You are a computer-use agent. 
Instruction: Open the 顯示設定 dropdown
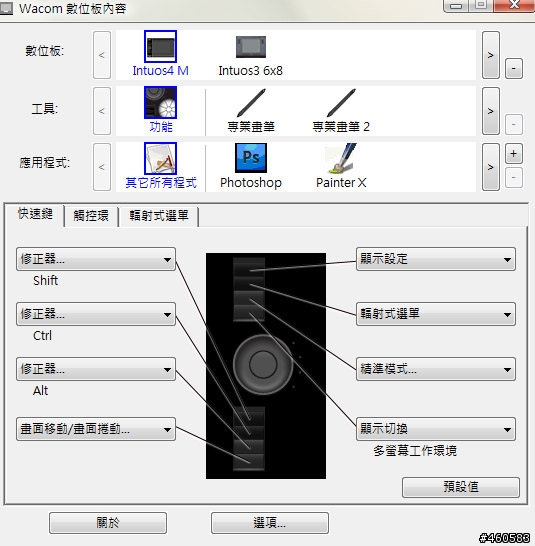tap(436, 259)
